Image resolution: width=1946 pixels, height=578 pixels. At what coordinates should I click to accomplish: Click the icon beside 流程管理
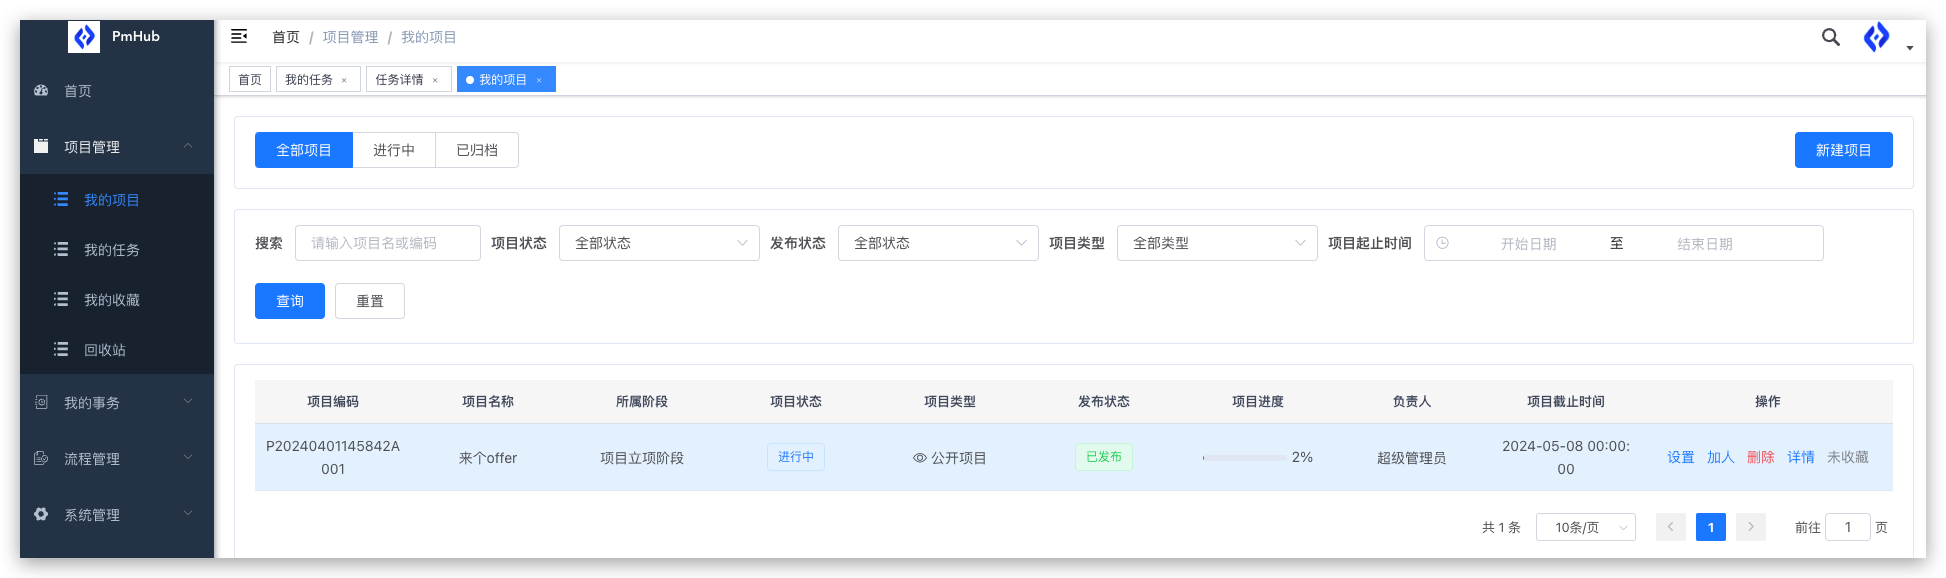(41, 458)
